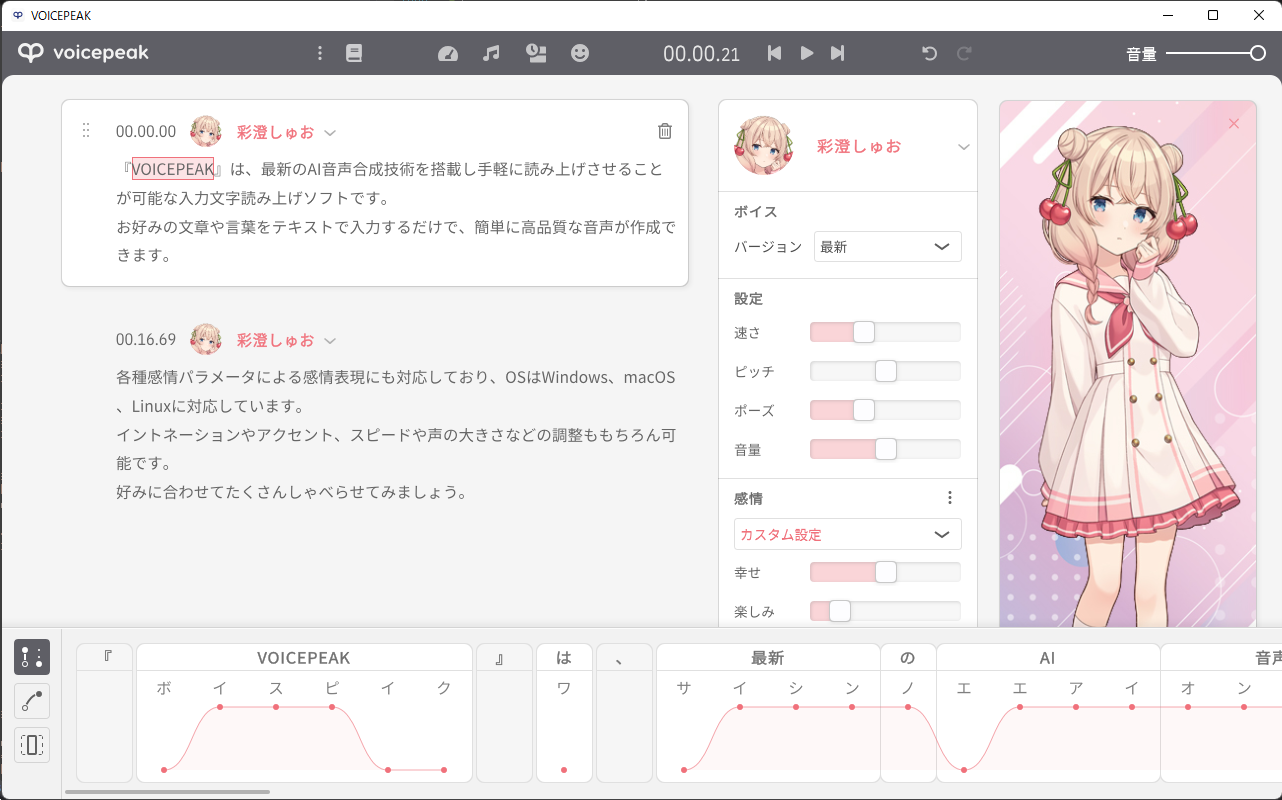
Task: Close the character portrait panel
Action: click(x=1233, y=123)
